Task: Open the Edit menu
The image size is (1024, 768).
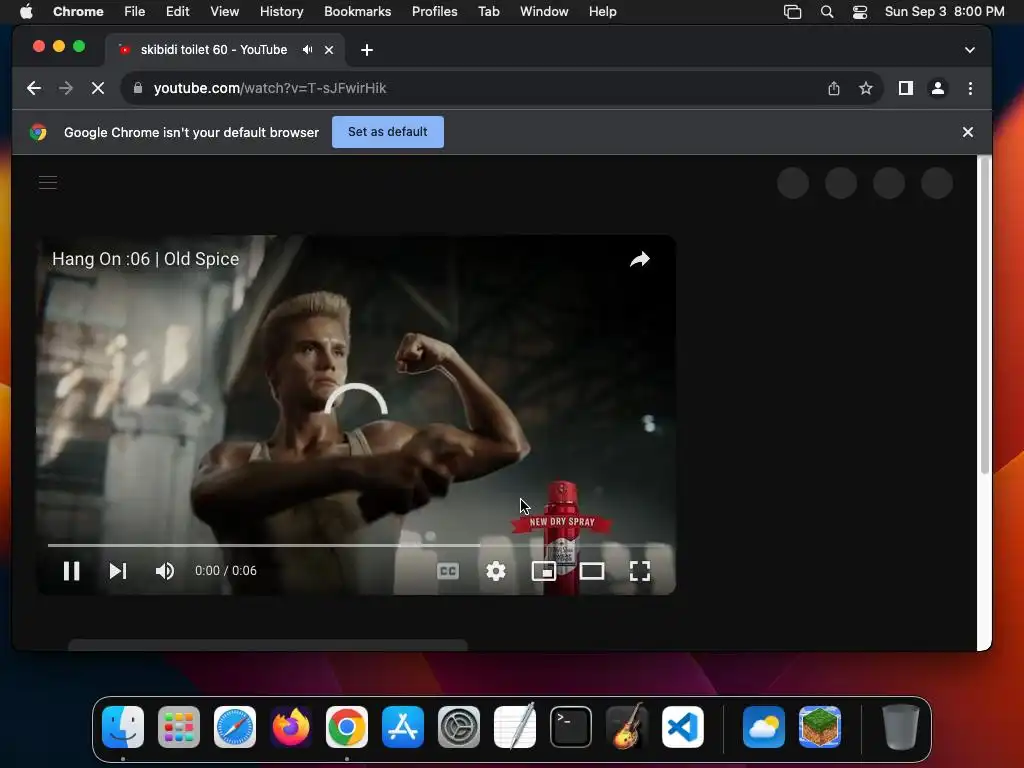Action: tap(178, 12)
